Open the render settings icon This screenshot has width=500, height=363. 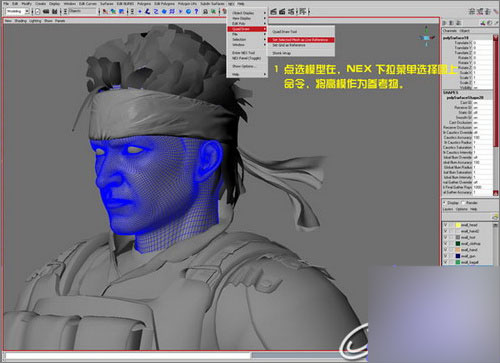[x=291, y=11]
